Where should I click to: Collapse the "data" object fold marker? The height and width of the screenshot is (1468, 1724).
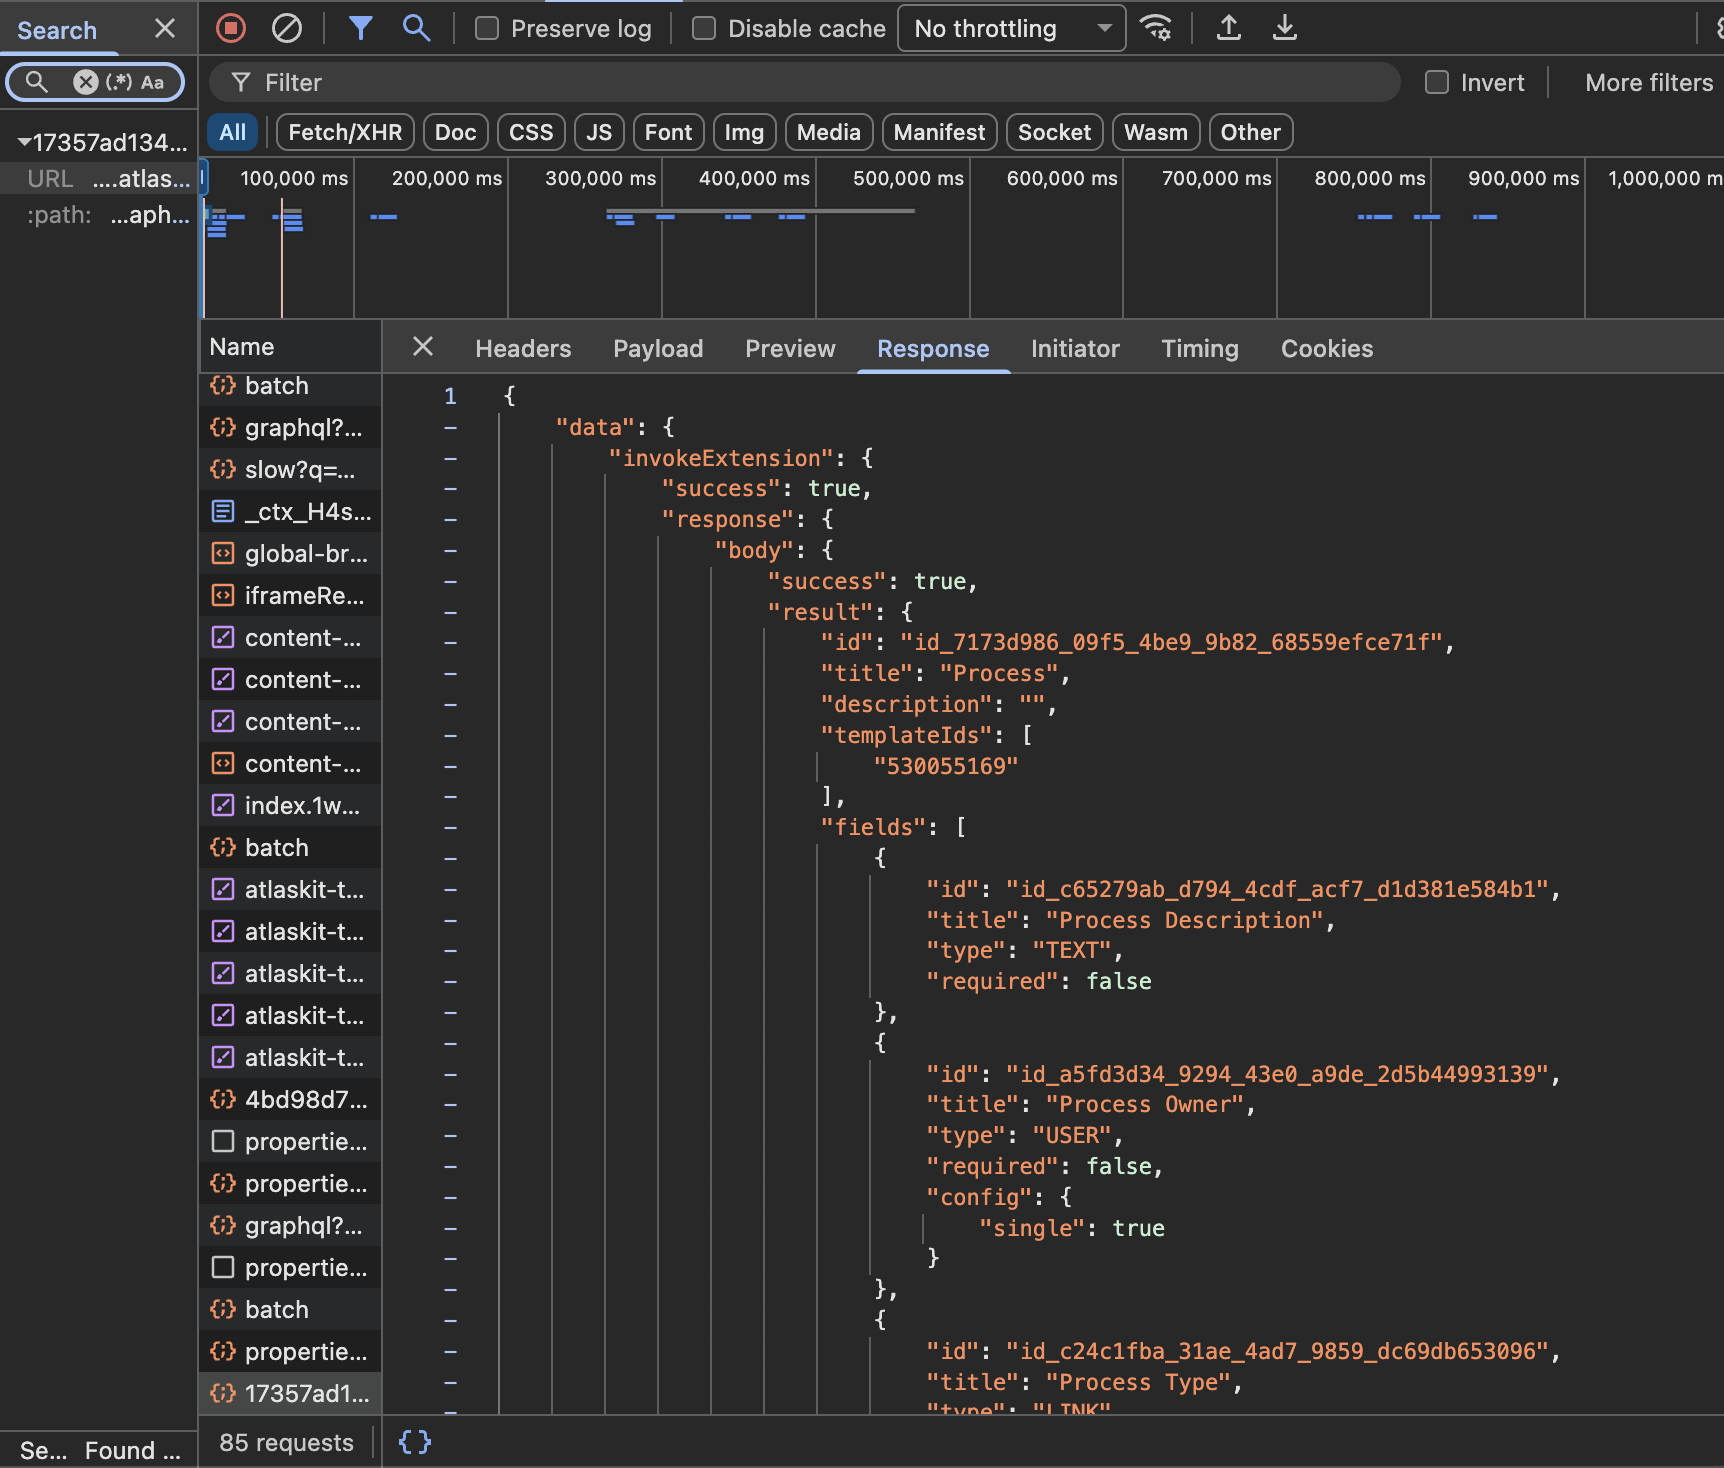451,427
